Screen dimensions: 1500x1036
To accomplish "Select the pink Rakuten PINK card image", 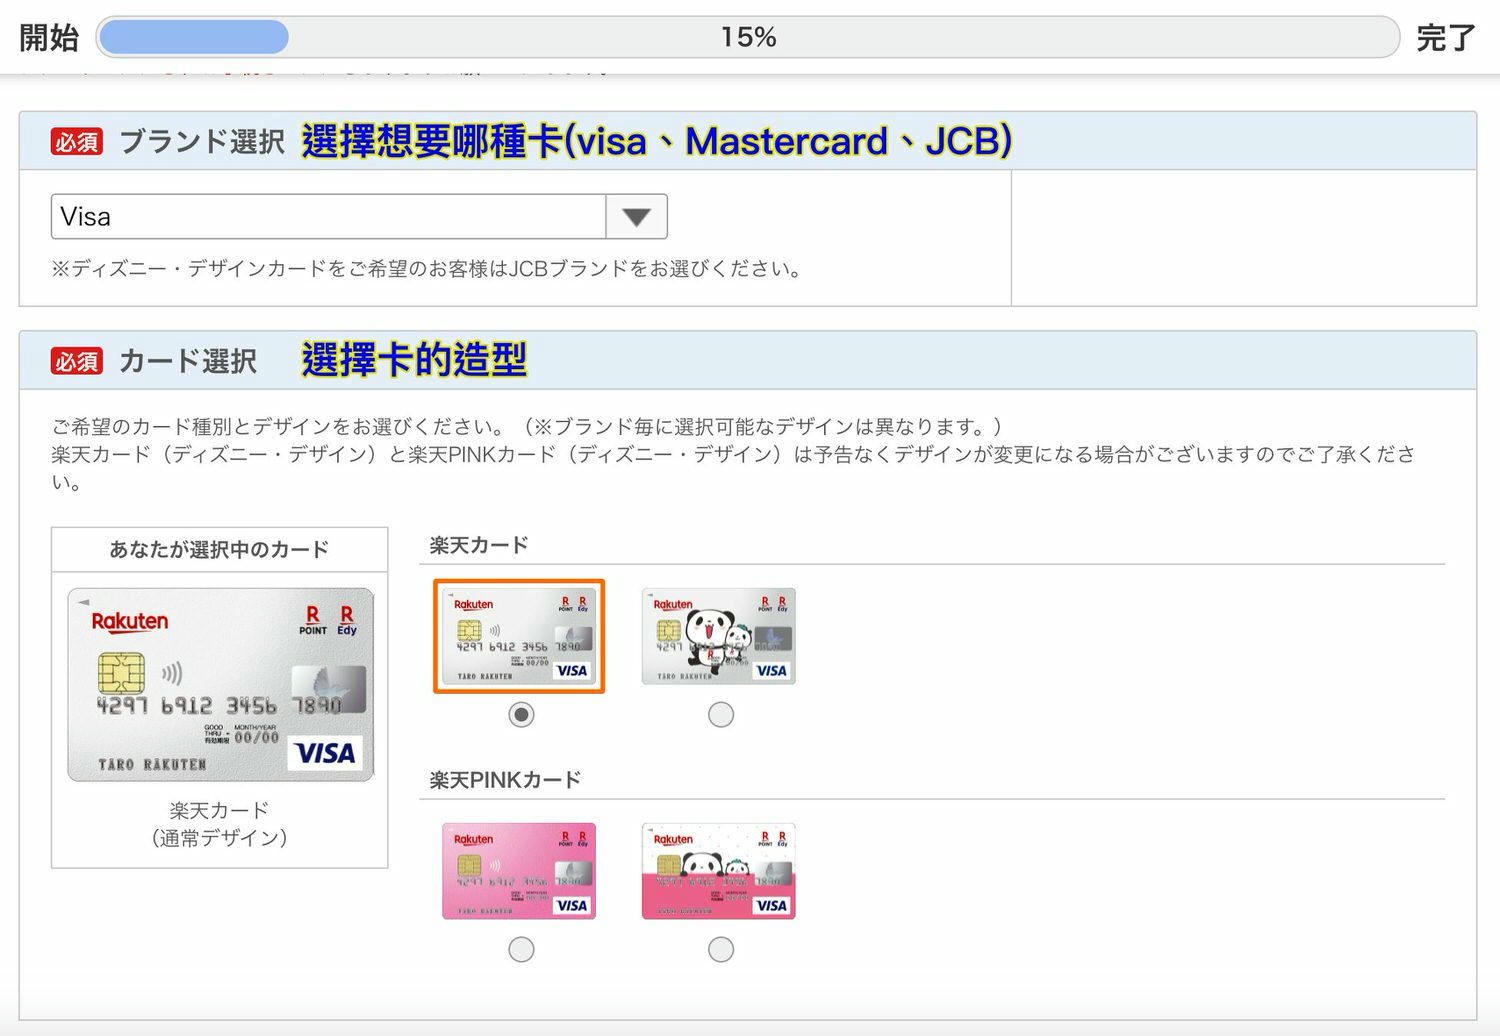I will pos(519,871).
